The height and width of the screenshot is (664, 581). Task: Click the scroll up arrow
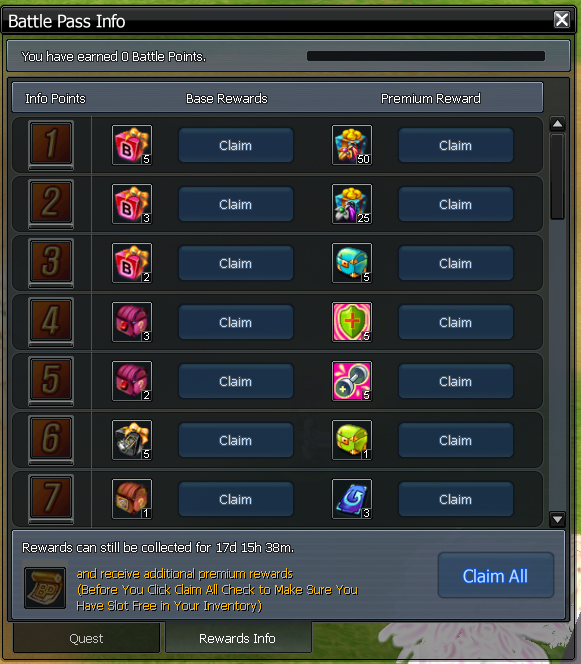pos(557,124)
